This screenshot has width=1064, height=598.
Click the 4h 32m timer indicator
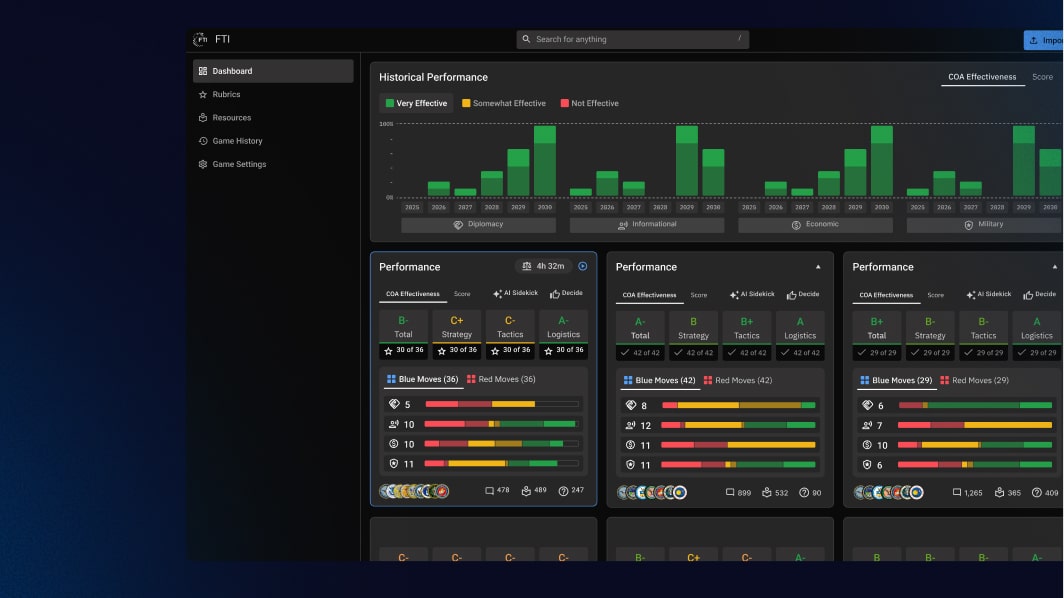[x=543, y=266]
